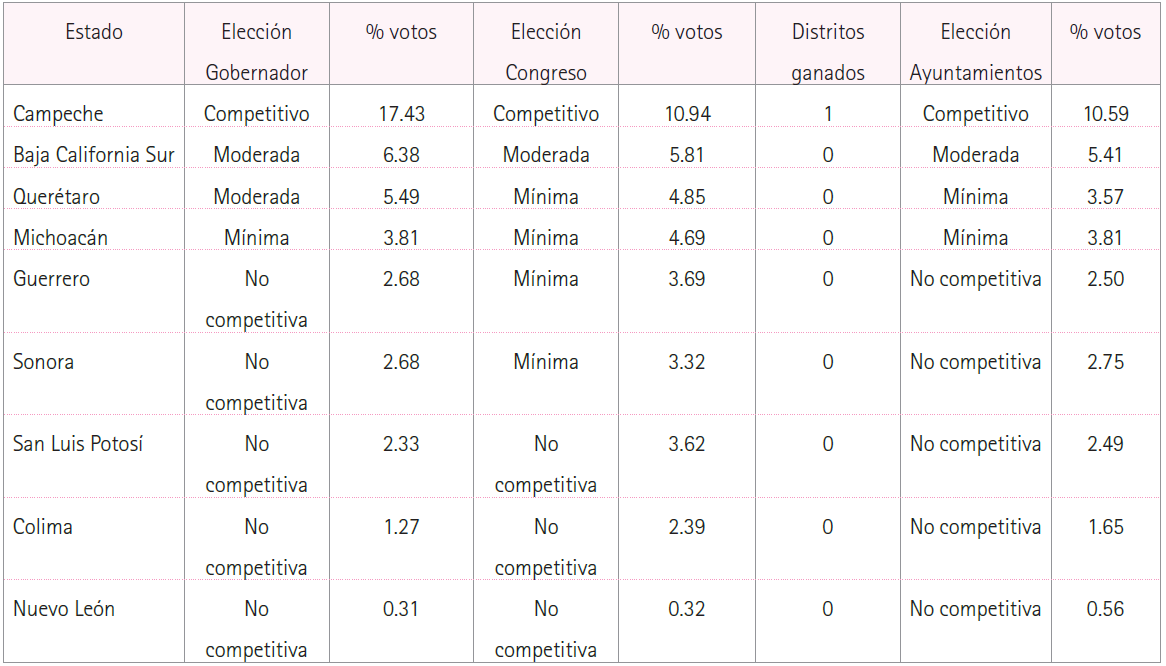This screenshot has width=1166, height=666.
Task: Click the 0.56 value in Nuevo León row
Action: pos(1106,609)
